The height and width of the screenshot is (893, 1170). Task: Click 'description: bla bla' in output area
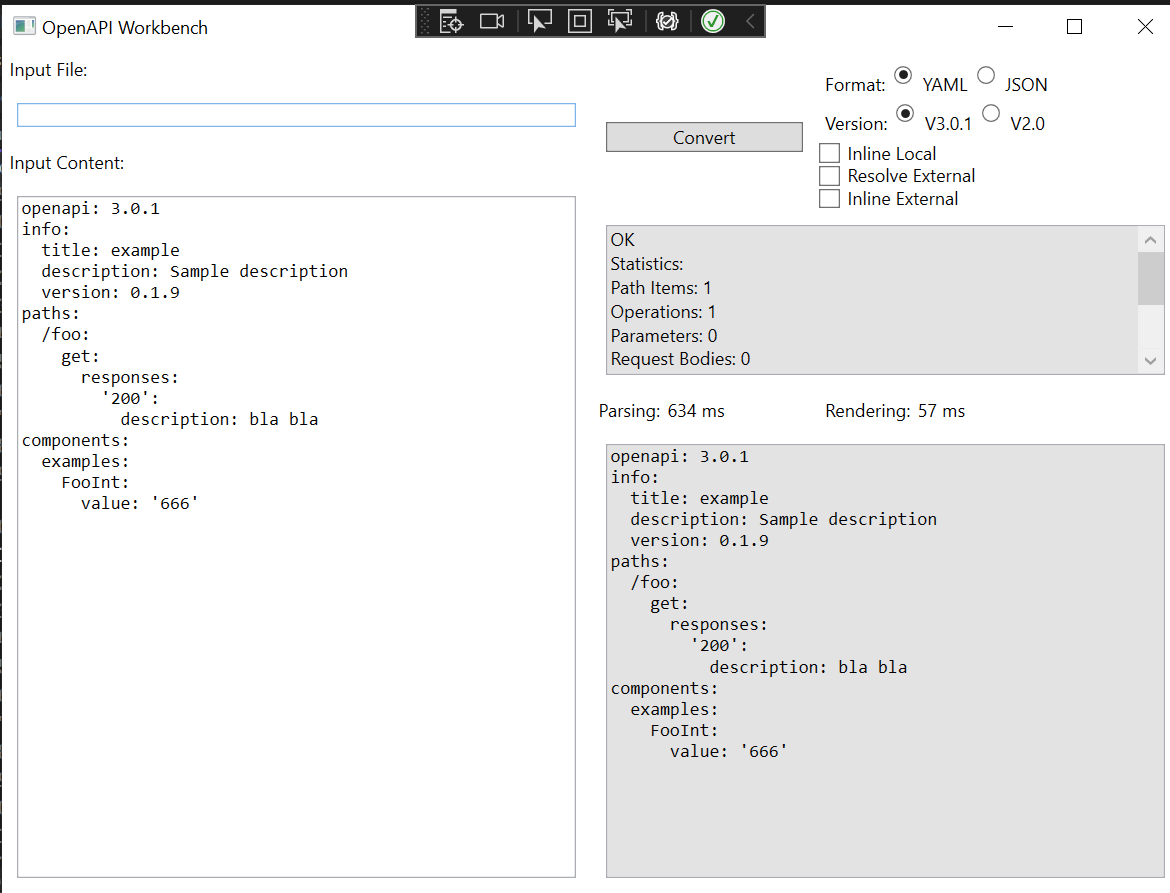[808, 667]
